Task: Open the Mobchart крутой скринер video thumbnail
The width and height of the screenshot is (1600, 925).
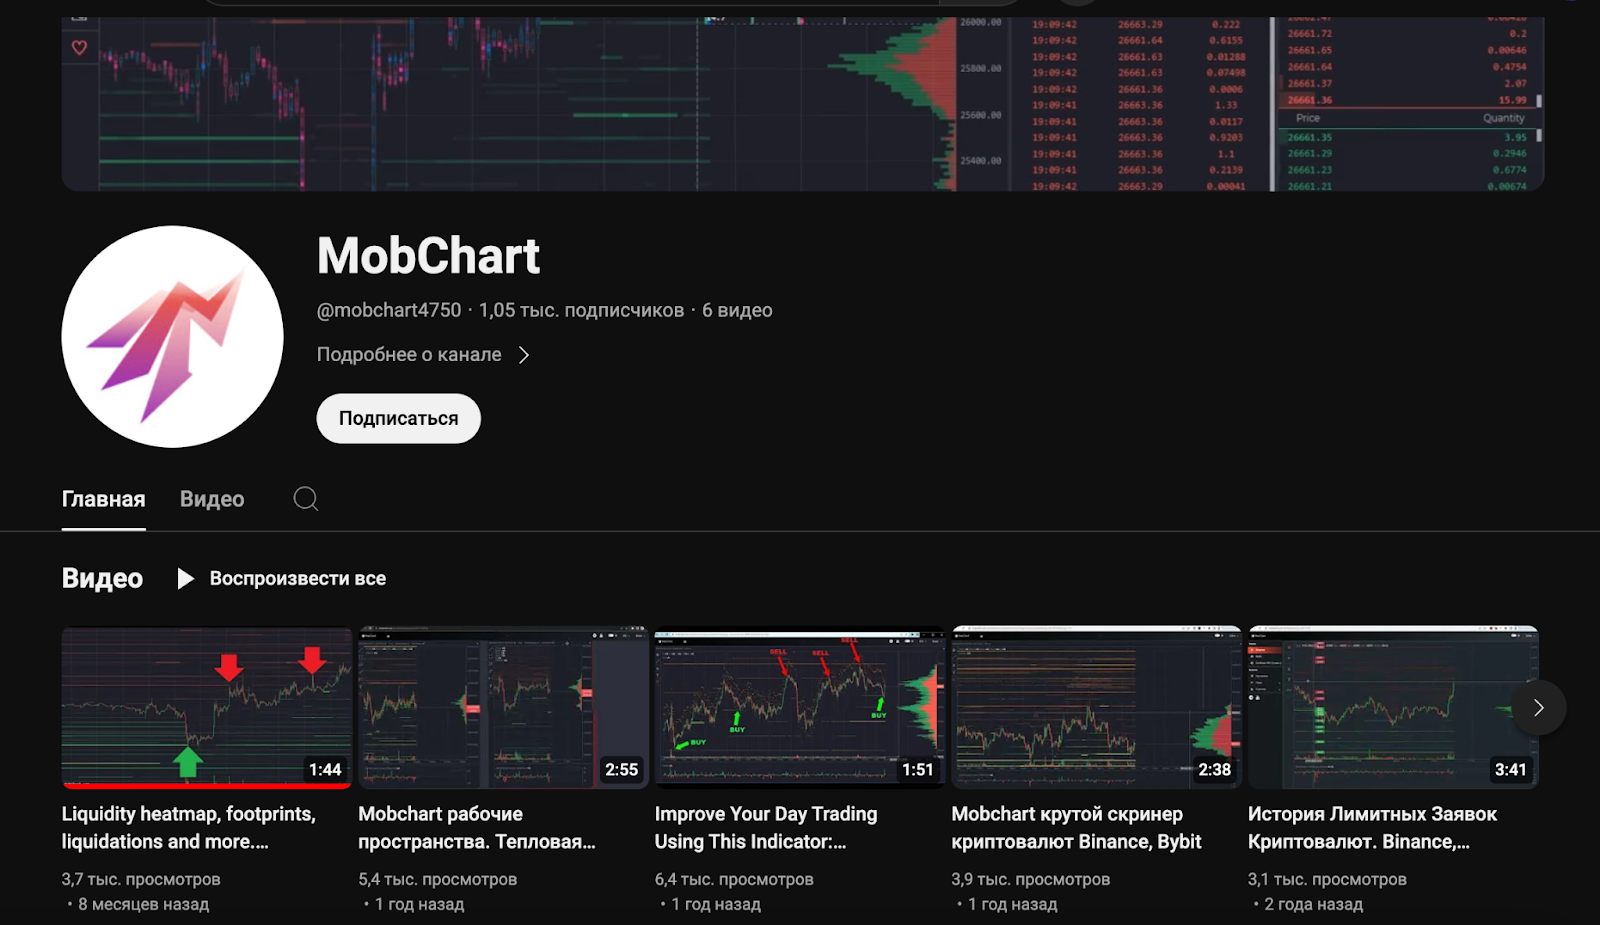Action: click(1096, 707)
